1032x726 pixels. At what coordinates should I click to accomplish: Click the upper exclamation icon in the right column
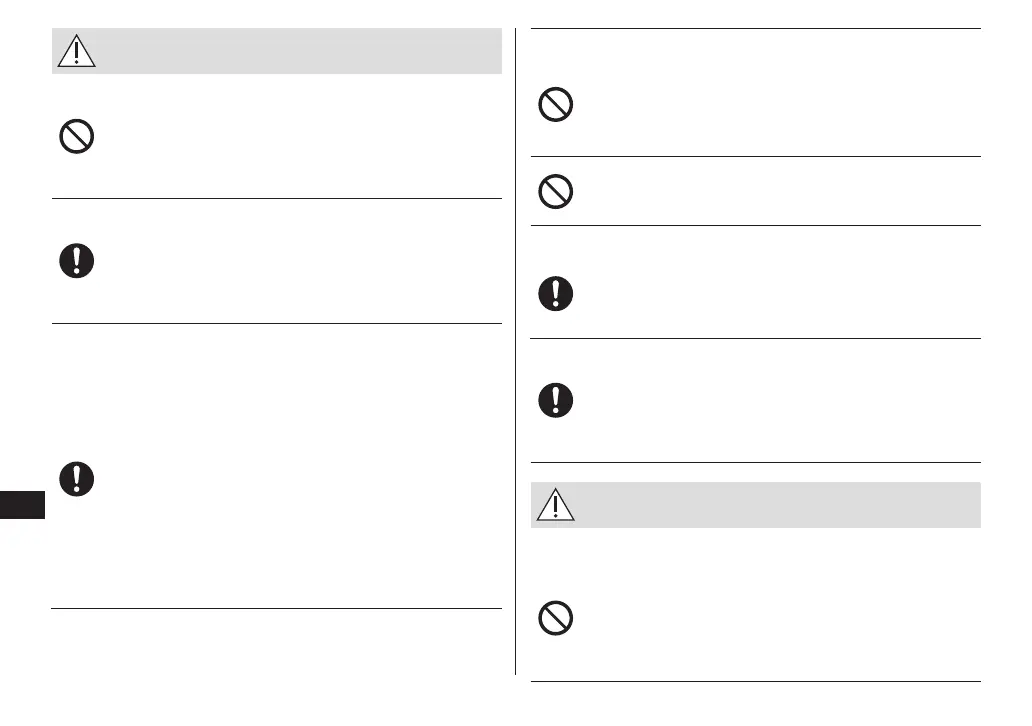(x=555, y=292)
